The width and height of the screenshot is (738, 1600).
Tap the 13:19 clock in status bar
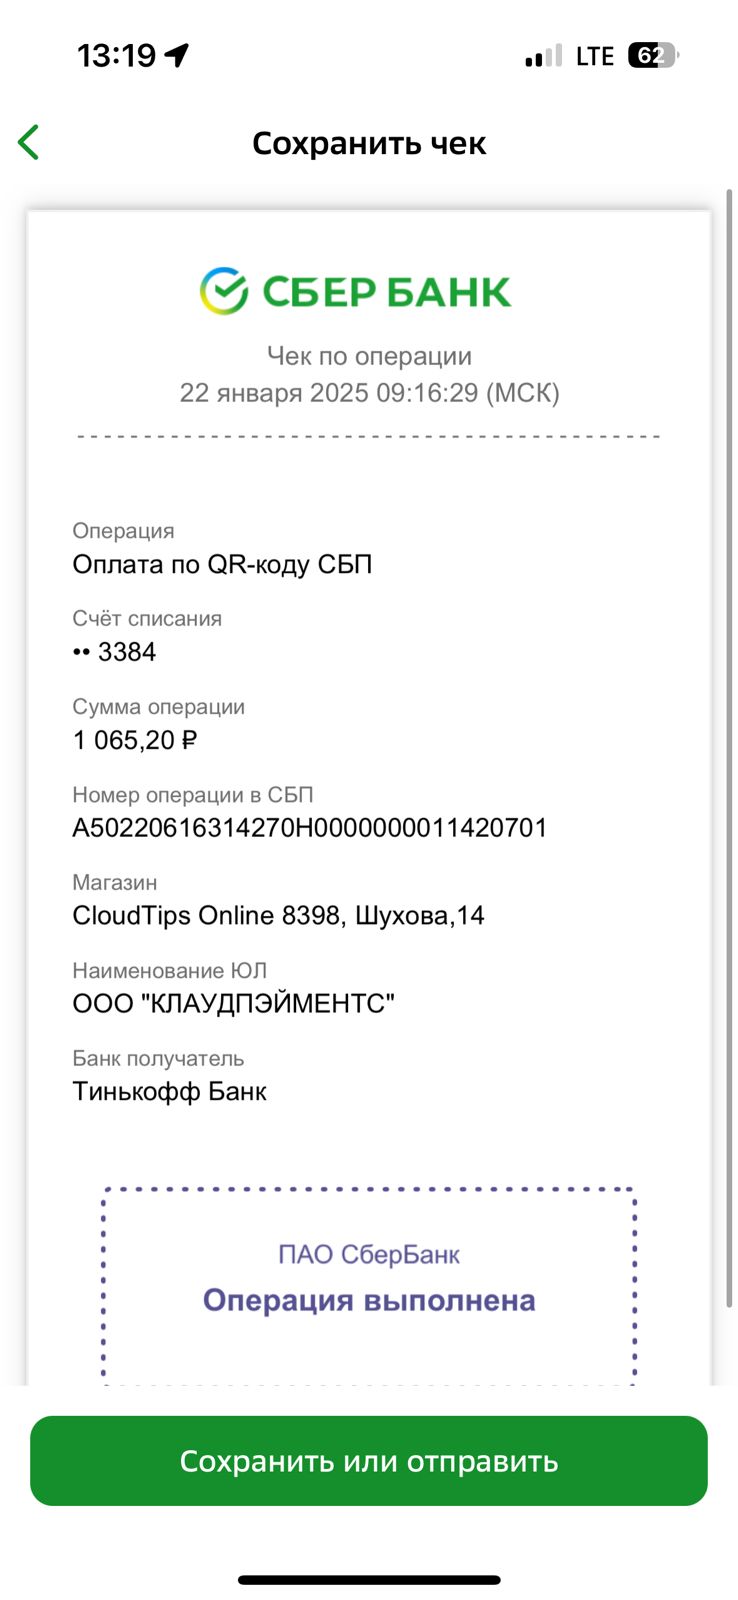click(x=117, y=55)
